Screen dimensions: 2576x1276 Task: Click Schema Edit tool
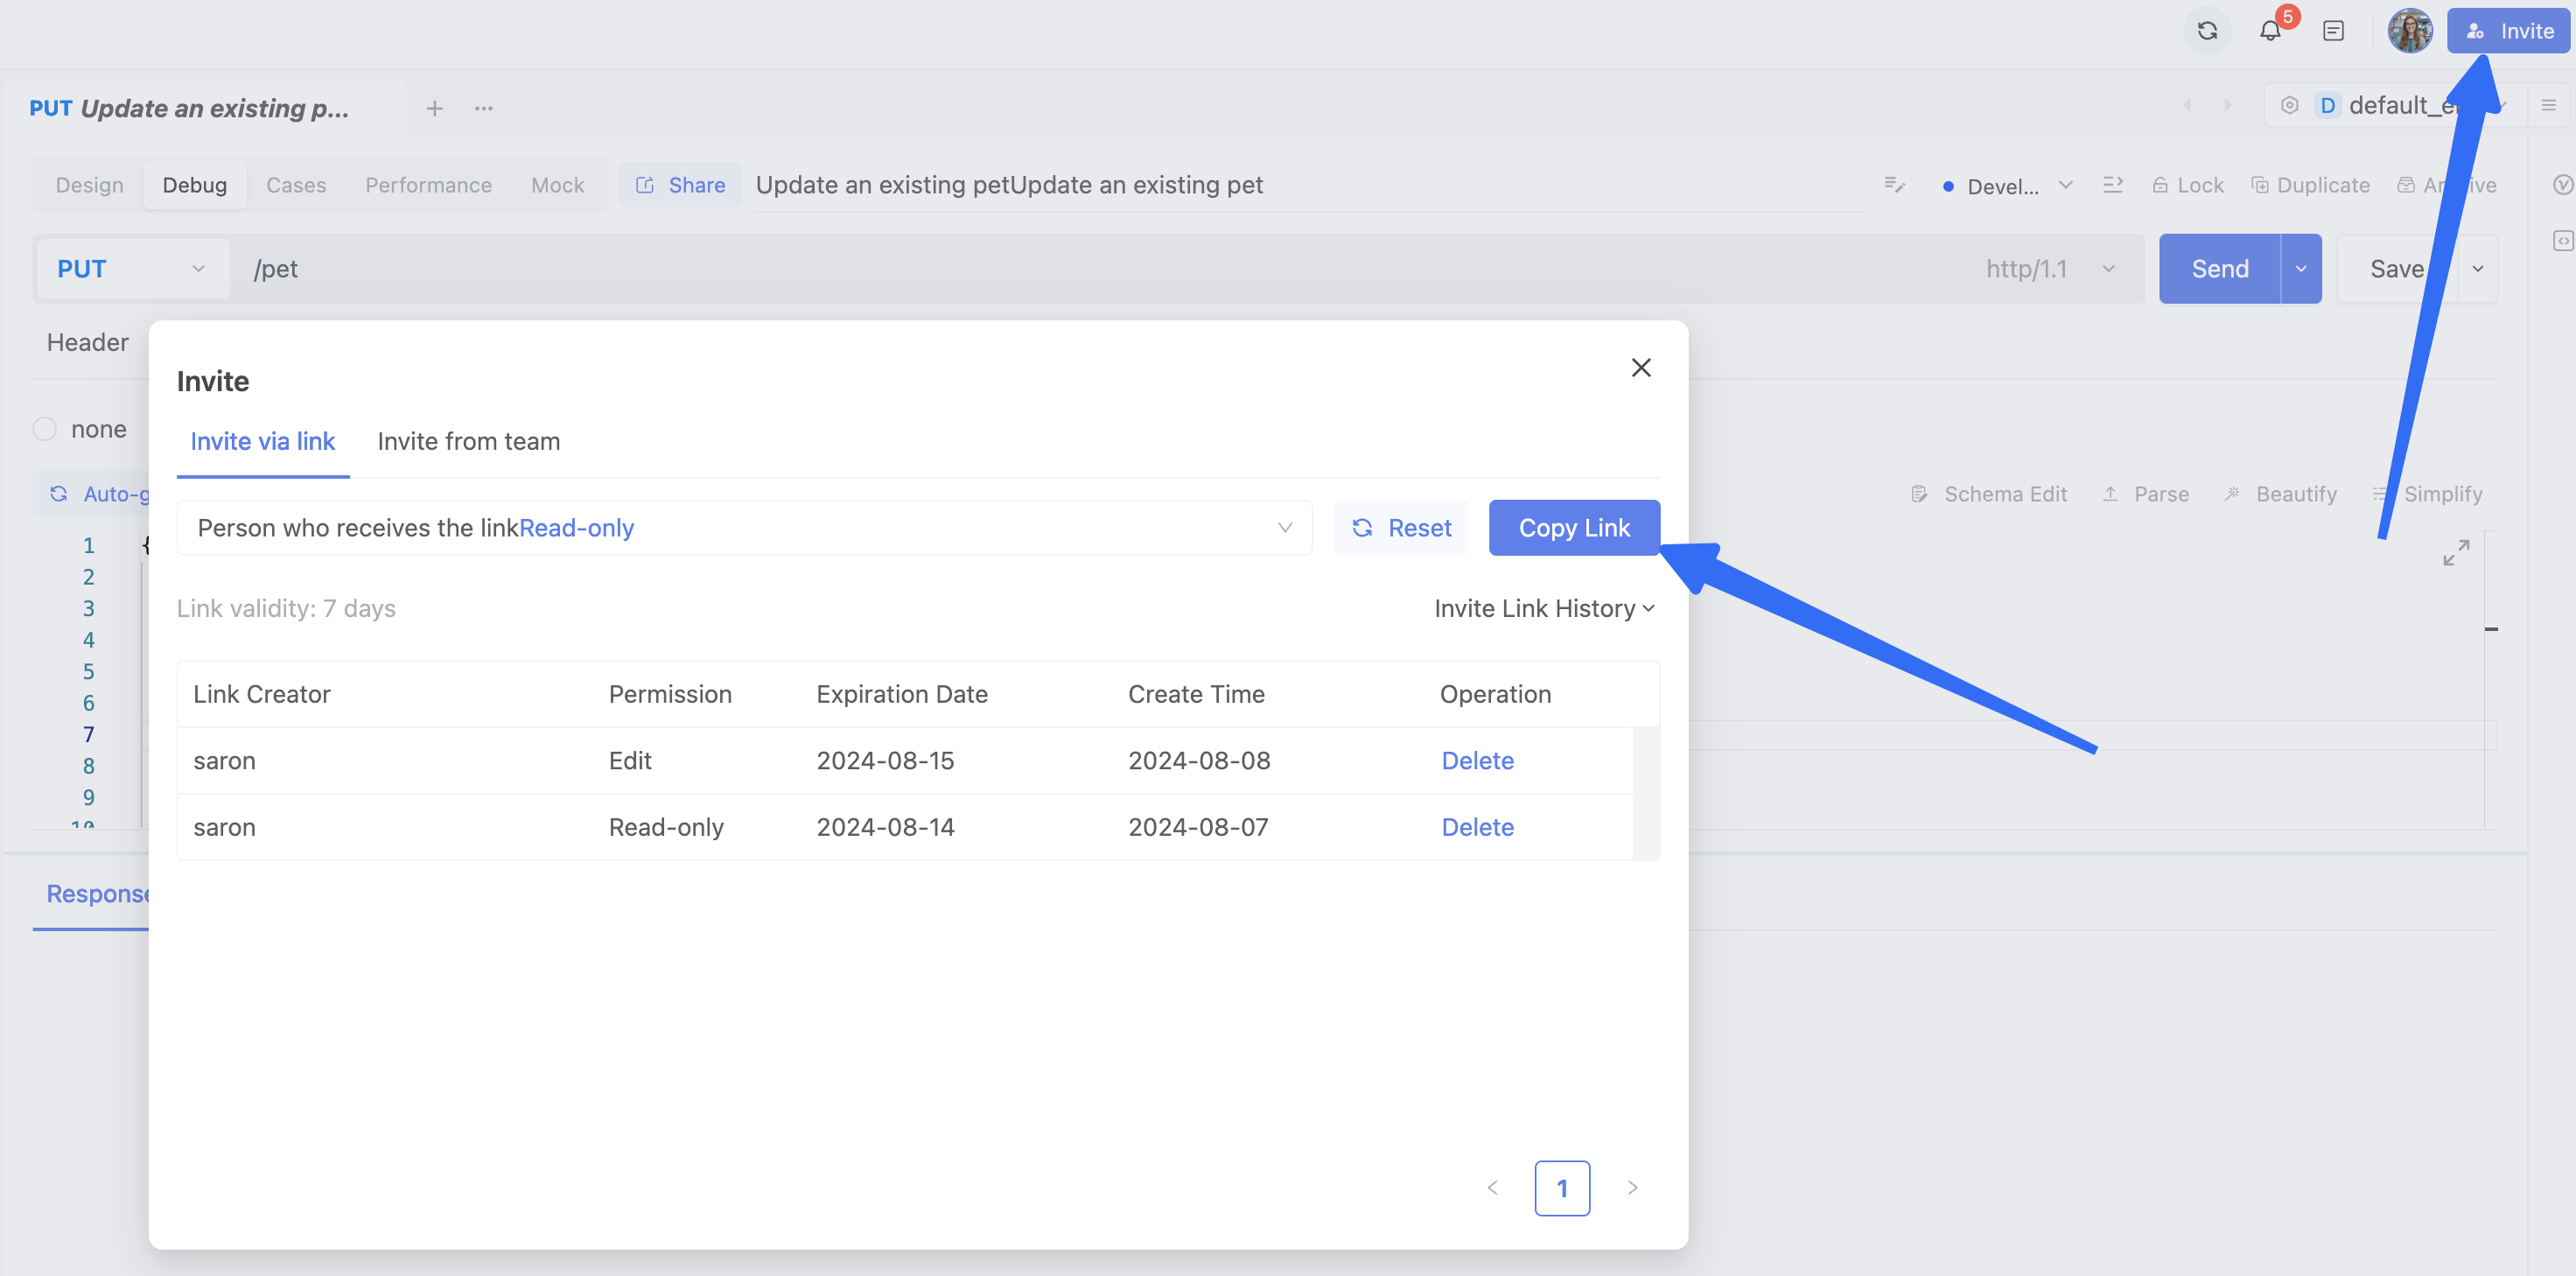click(x=1988, y=494)
